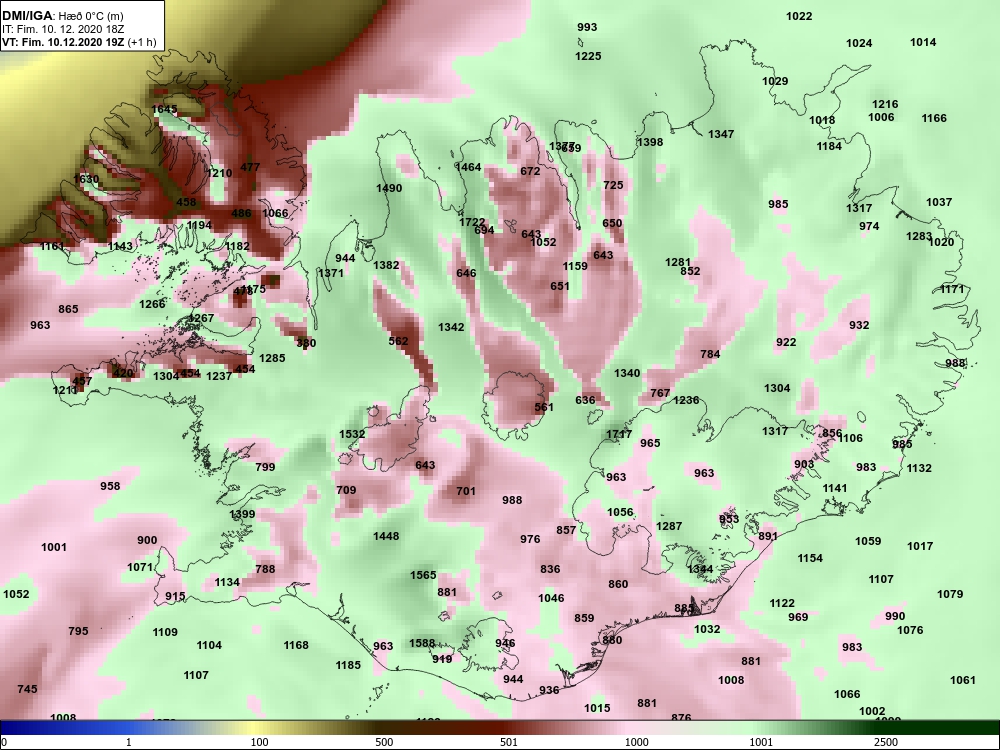
Task: Click the map value 1061
Action: 962,680
